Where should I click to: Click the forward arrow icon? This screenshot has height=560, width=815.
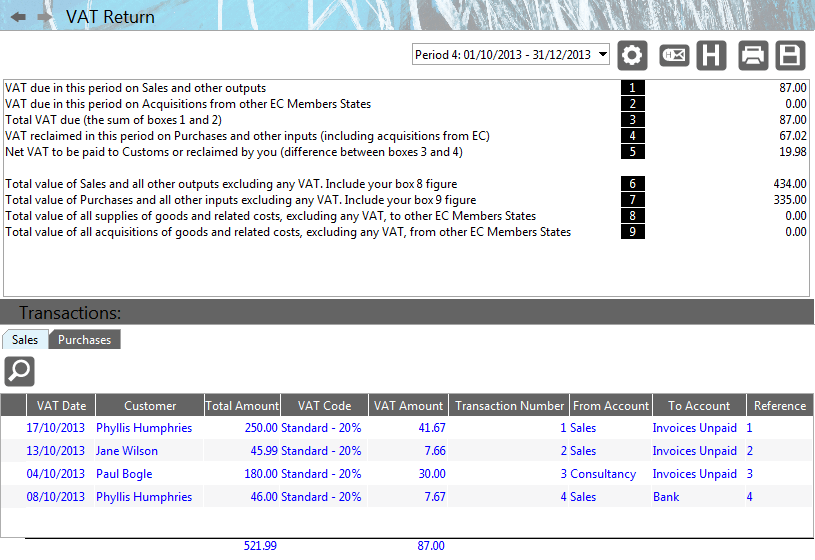(x=45, y=17)
